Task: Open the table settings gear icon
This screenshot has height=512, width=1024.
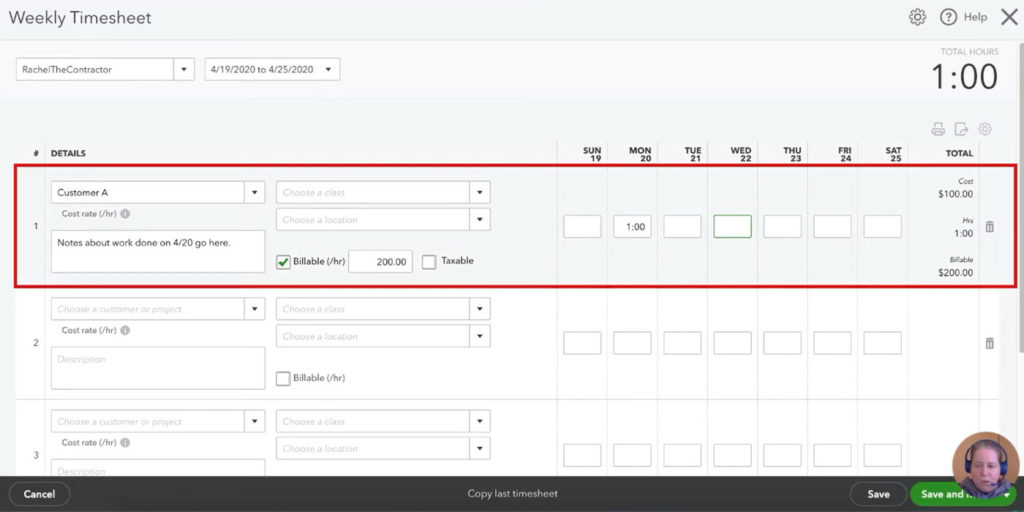Action: click(985, 129)
